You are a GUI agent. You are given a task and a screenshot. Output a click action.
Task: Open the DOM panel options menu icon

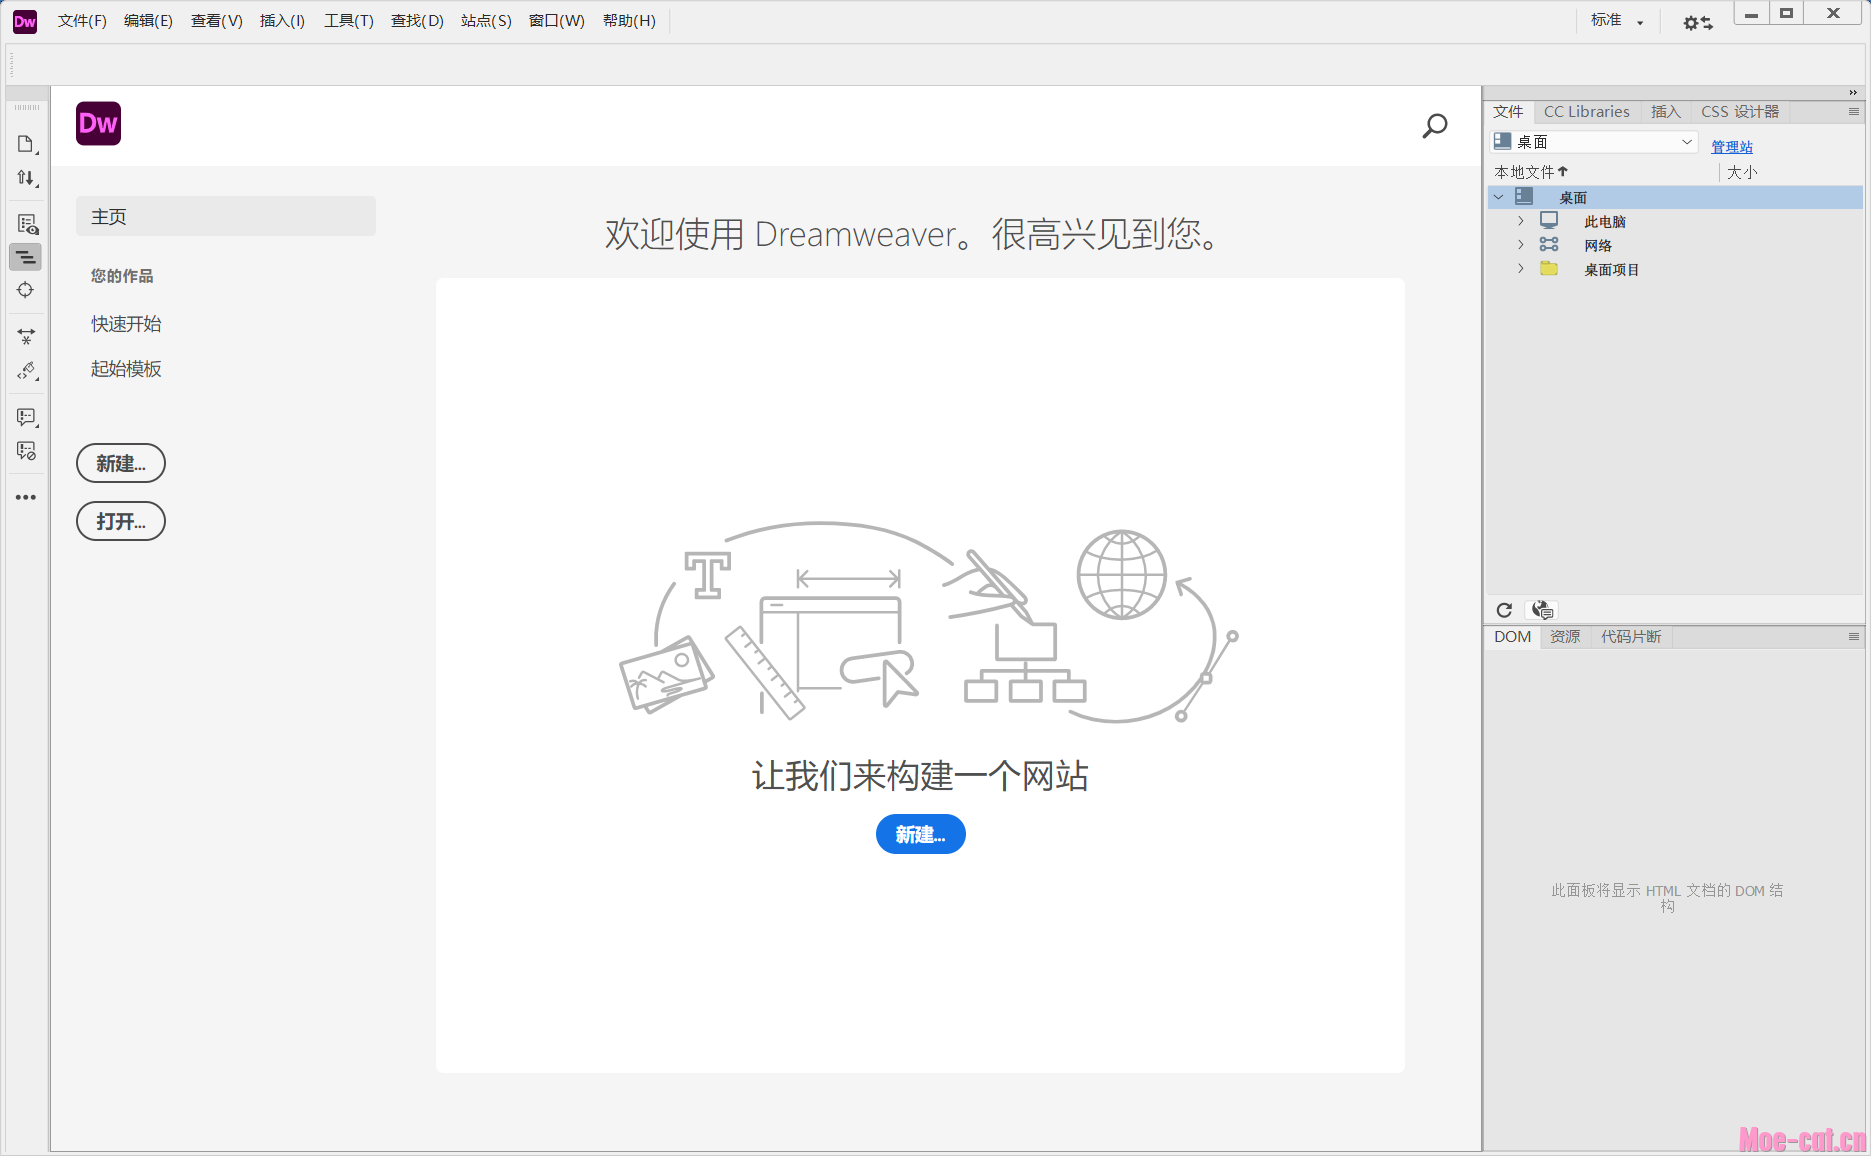click(x=1853, y=637)
